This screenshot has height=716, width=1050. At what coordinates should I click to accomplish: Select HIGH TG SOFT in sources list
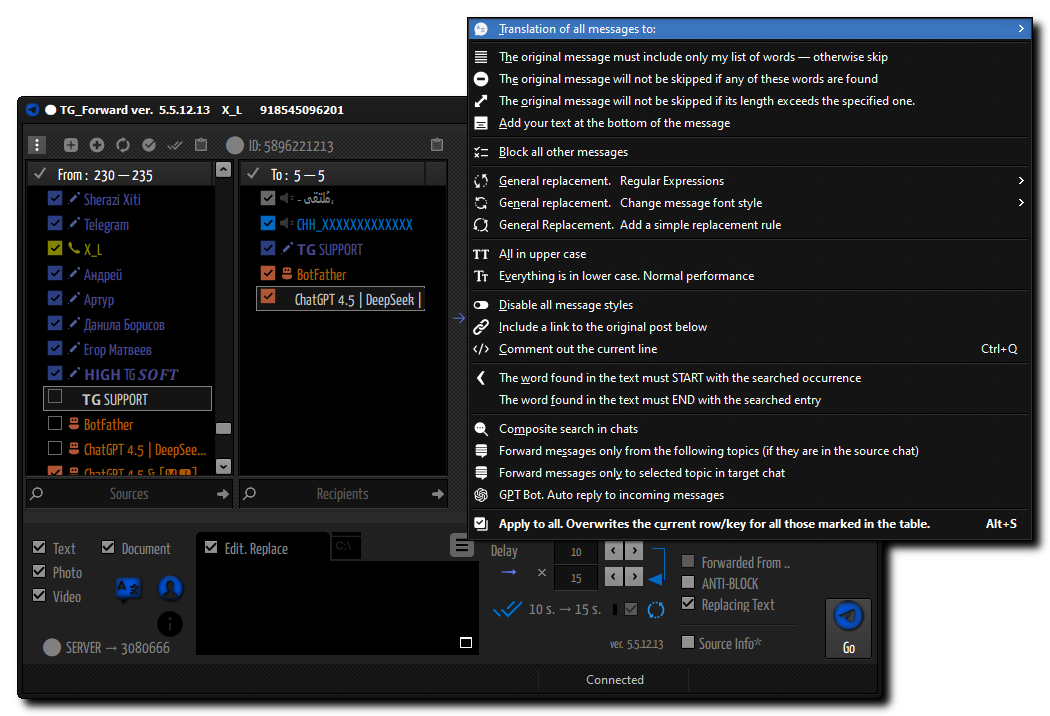pyautogui.click(x=131, y=374)
